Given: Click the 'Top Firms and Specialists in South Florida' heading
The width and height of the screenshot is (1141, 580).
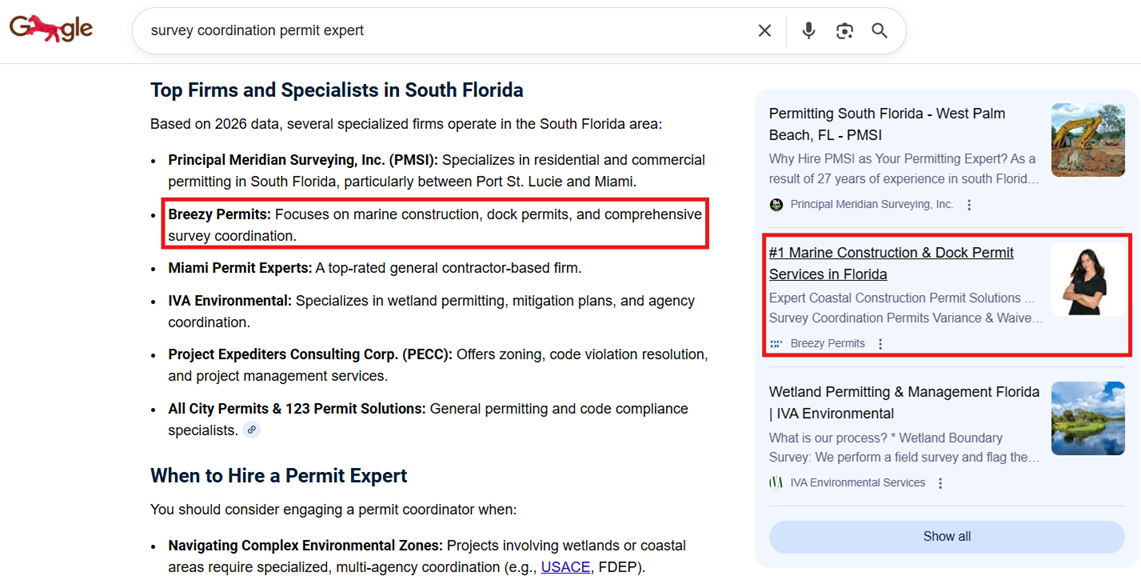Looking at the screenshot, I should [337, 90].
